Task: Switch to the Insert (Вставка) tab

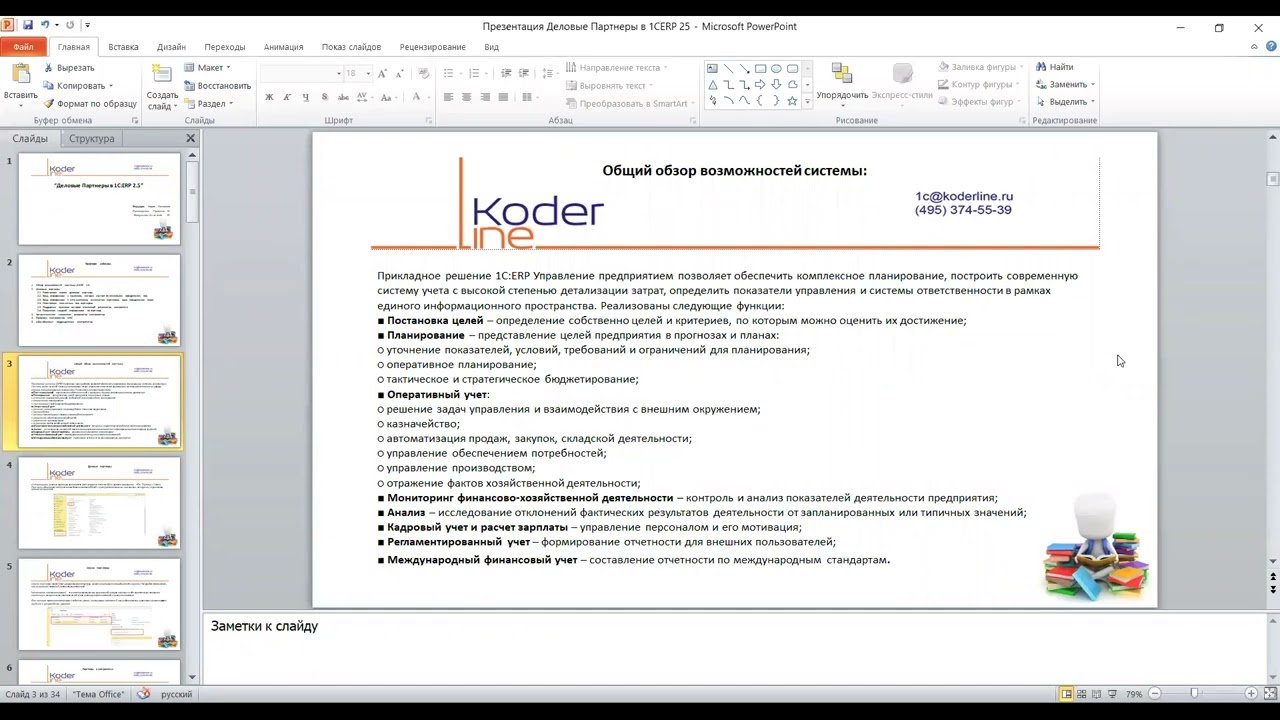Action: (123, 47)
